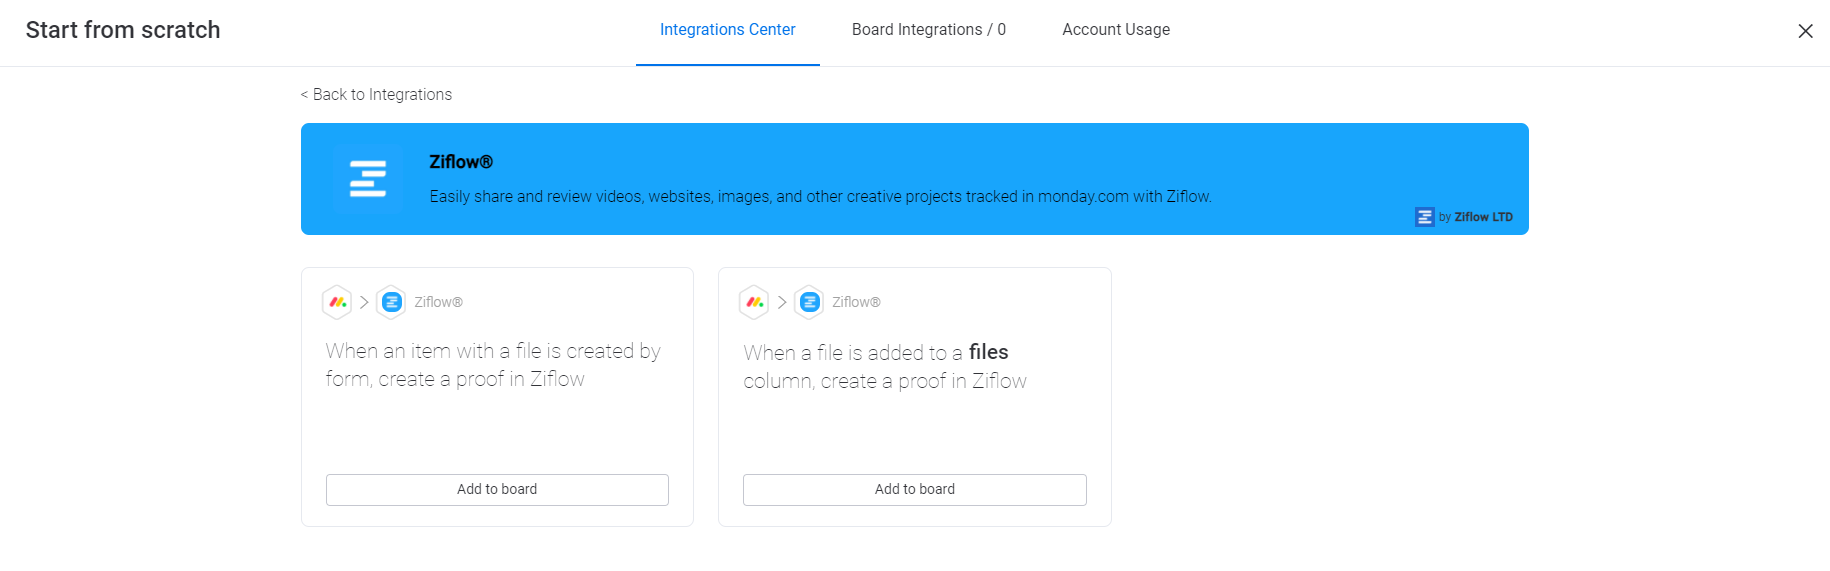Click the small Ziflow LTD publisher icon
The width and height of the screenshot is (1830, 571).
pos(1424,217)
